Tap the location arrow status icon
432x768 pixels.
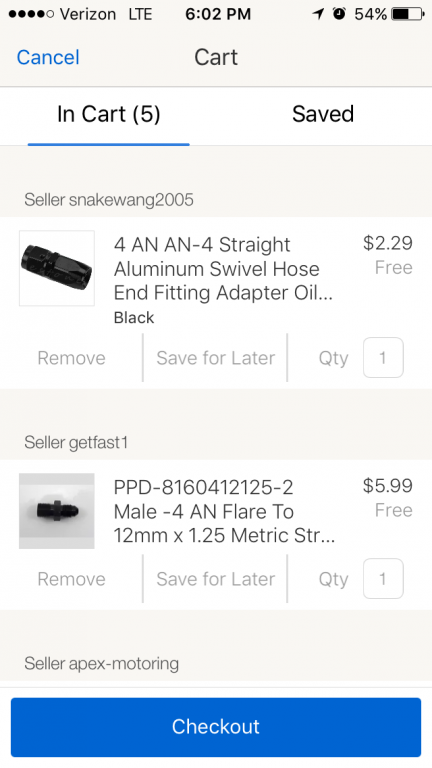tap(318, 14)
